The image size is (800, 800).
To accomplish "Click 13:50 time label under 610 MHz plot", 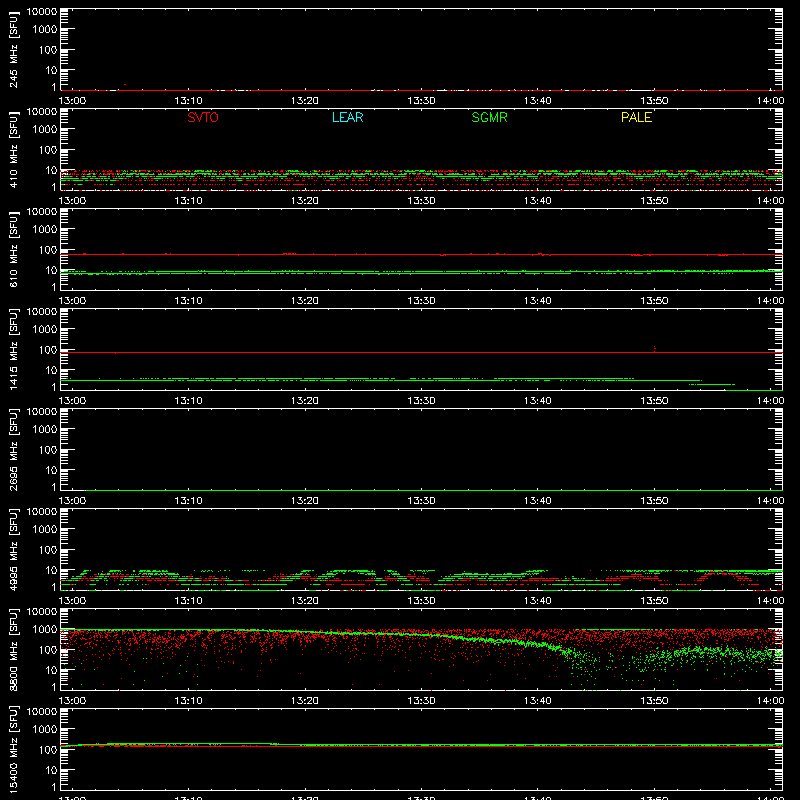I will (654, 301).
